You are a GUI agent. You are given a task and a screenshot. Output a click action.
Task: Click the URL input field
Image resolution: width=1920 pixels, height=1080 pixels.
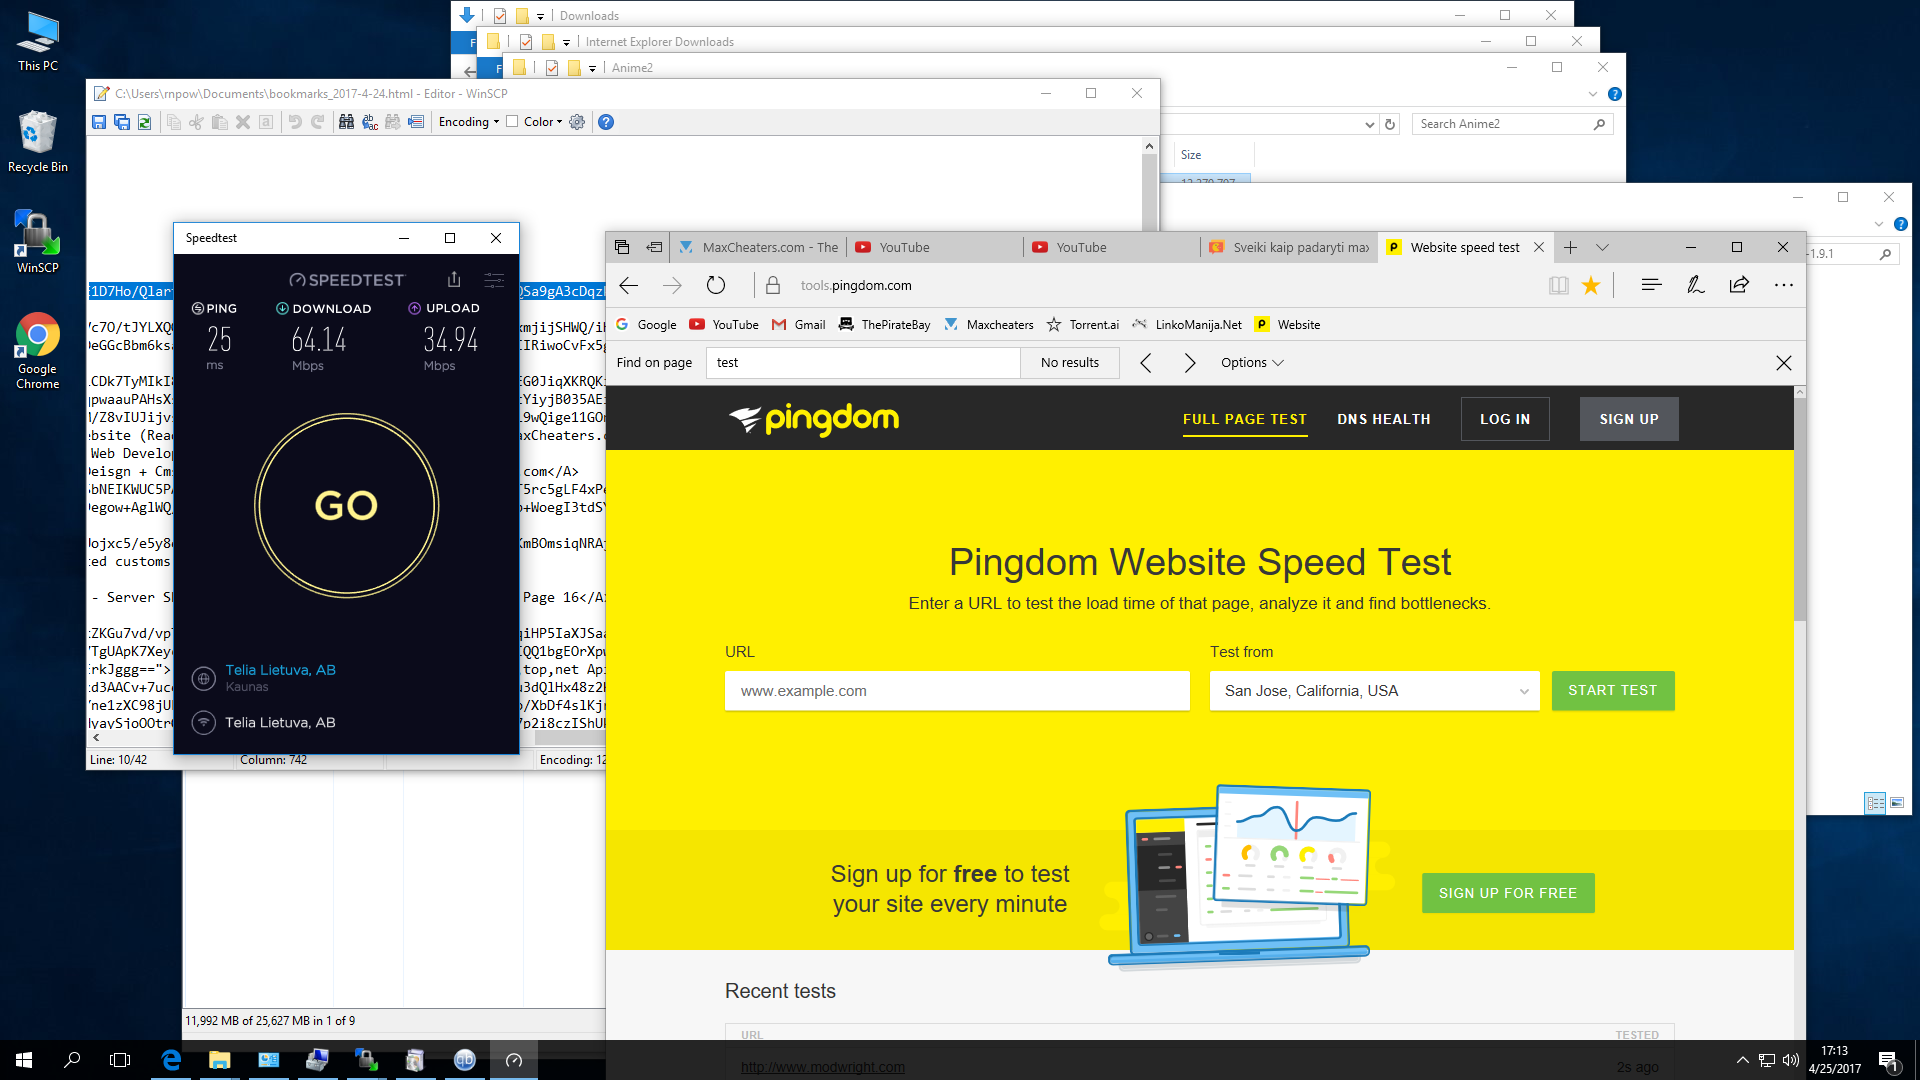(x=957, y=691)
